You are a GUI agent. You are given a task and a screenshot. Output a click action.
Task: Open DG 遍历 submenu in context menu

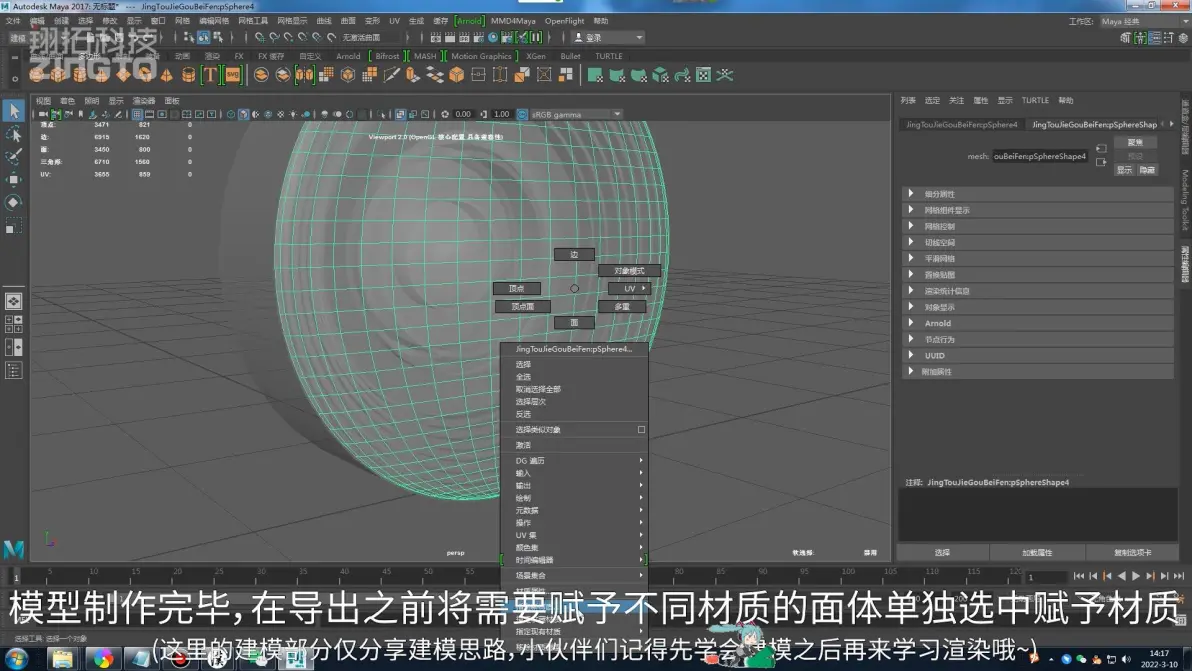pyautogui.click(x=574, y=461)
